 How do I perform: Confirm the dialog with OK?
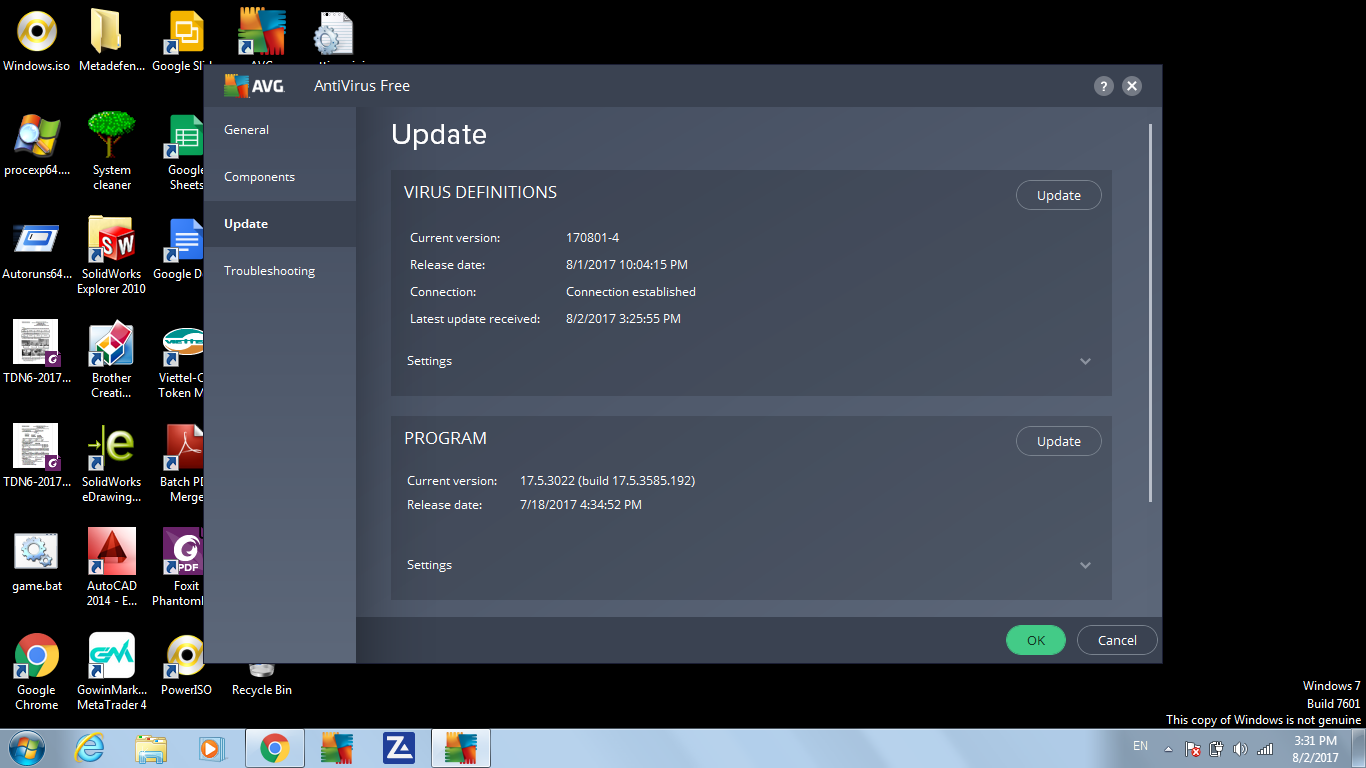1036,640
